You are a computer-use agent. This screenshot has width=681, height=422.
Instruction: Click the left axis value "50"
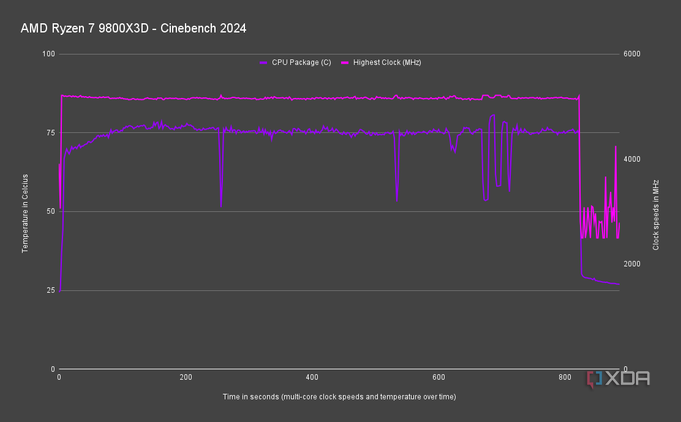tap(51, 211)
